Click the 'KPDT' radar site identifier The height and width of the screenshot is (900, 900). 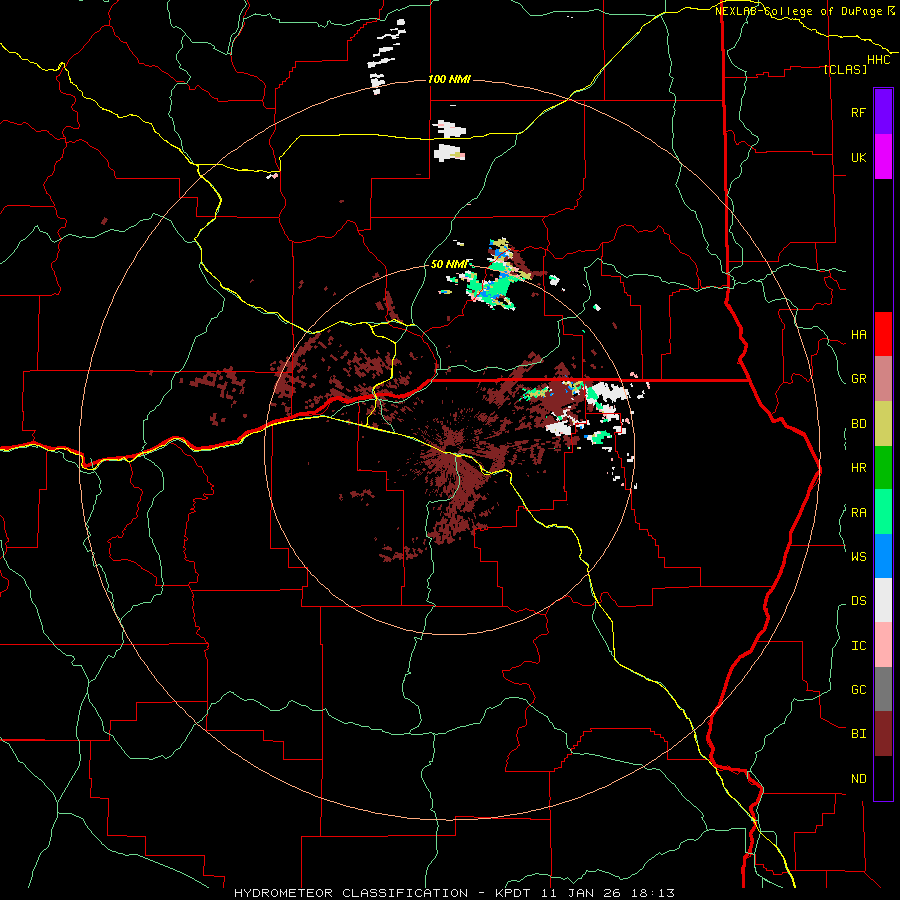point(514,893)
